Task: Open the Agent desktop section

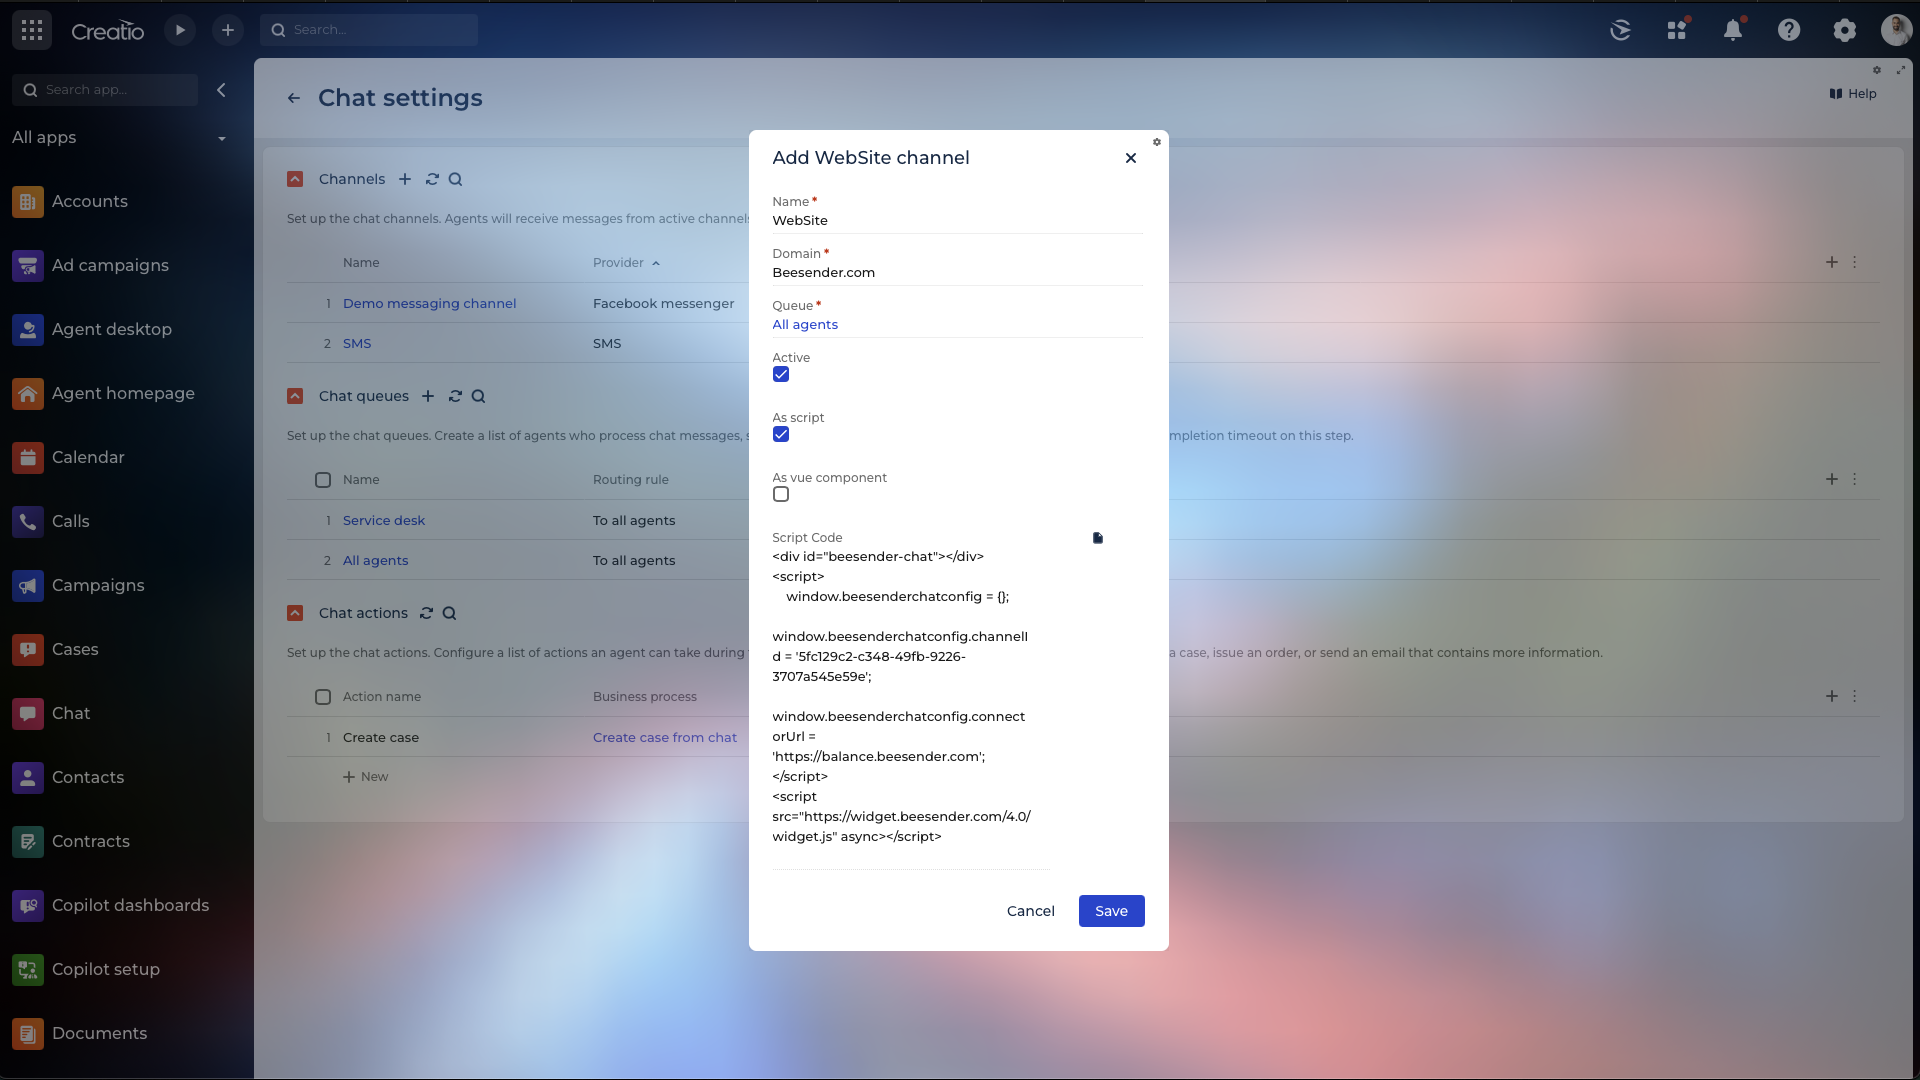Action: [x=112, y=330]
